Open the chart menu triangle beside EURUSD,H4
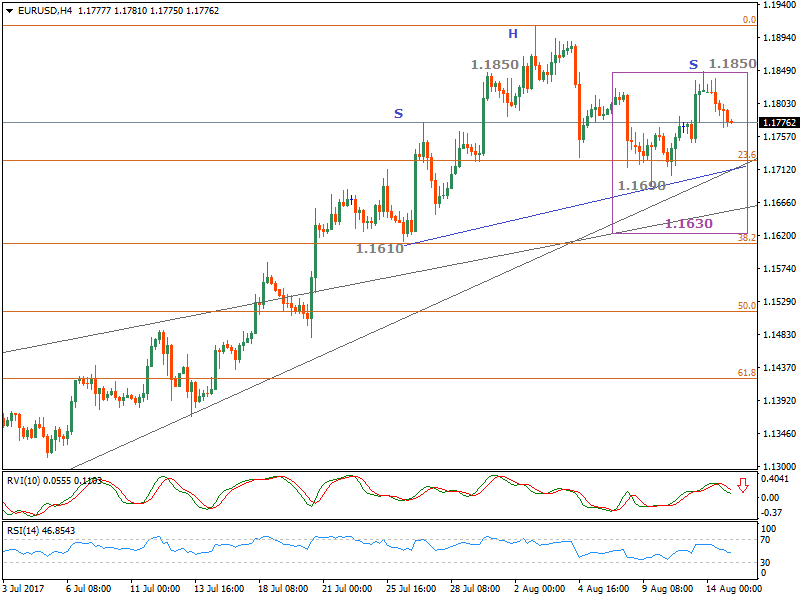Image resolution: width=800 pixels, height=600 pixels. pyautogui.click(x=9, y=11)
